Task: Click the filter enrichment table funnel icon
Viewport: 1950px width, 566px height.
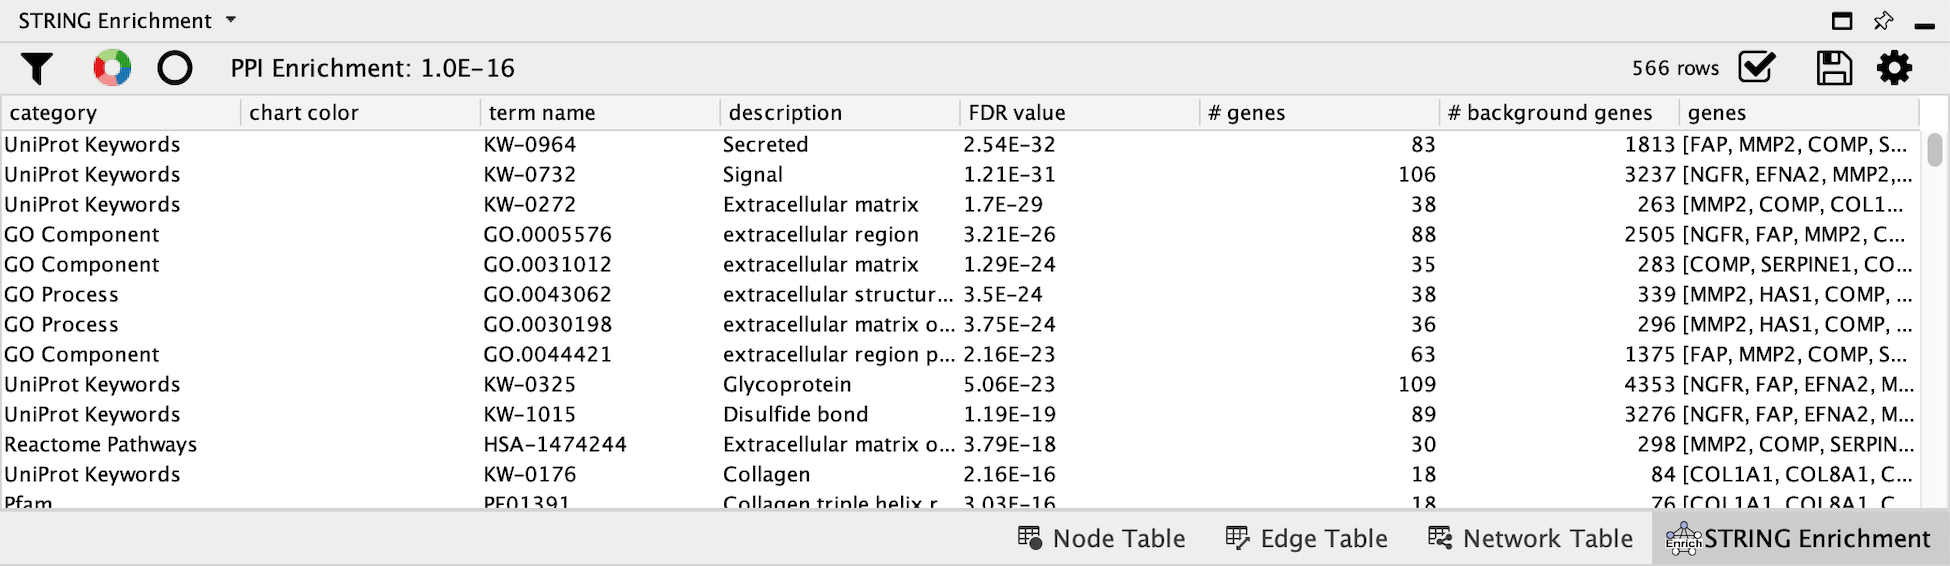Action: coord(37,68)
